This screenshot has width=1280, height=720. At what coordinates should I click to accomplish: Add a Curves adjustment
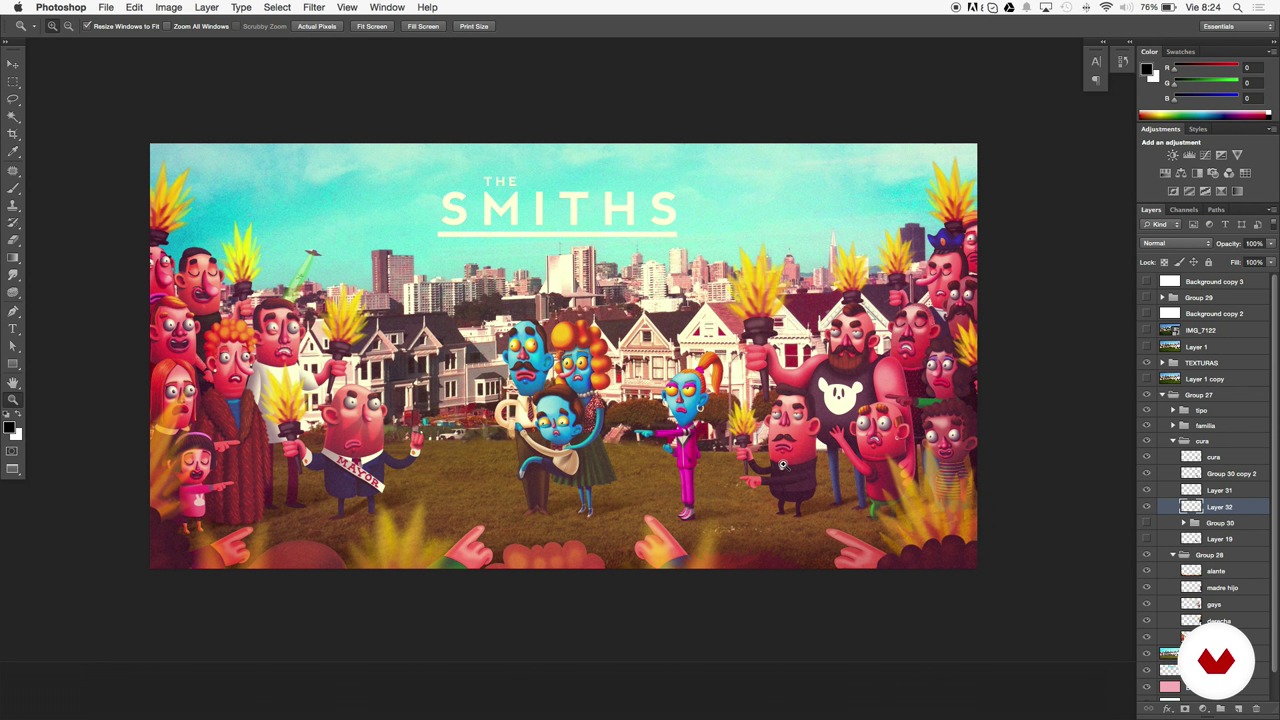[1205, 155]
